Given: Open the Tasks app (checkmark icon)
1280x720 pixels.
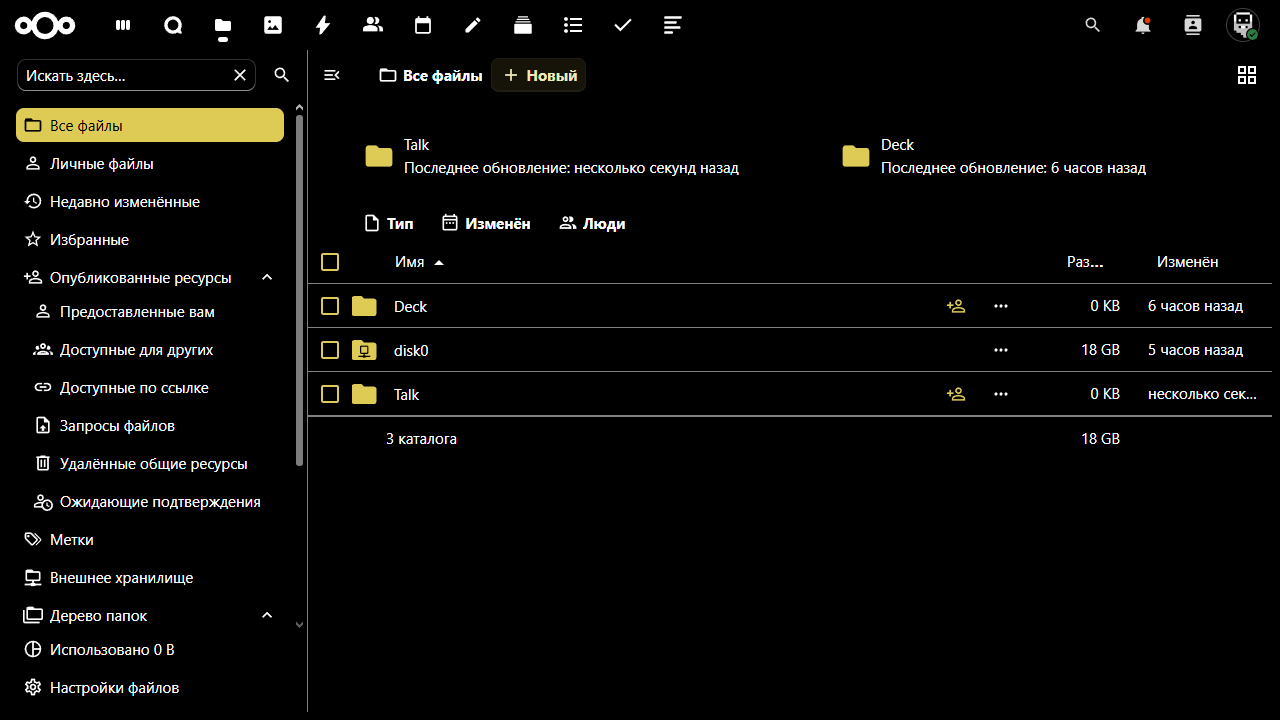Looking at the screenshot, I should (622, 25).
